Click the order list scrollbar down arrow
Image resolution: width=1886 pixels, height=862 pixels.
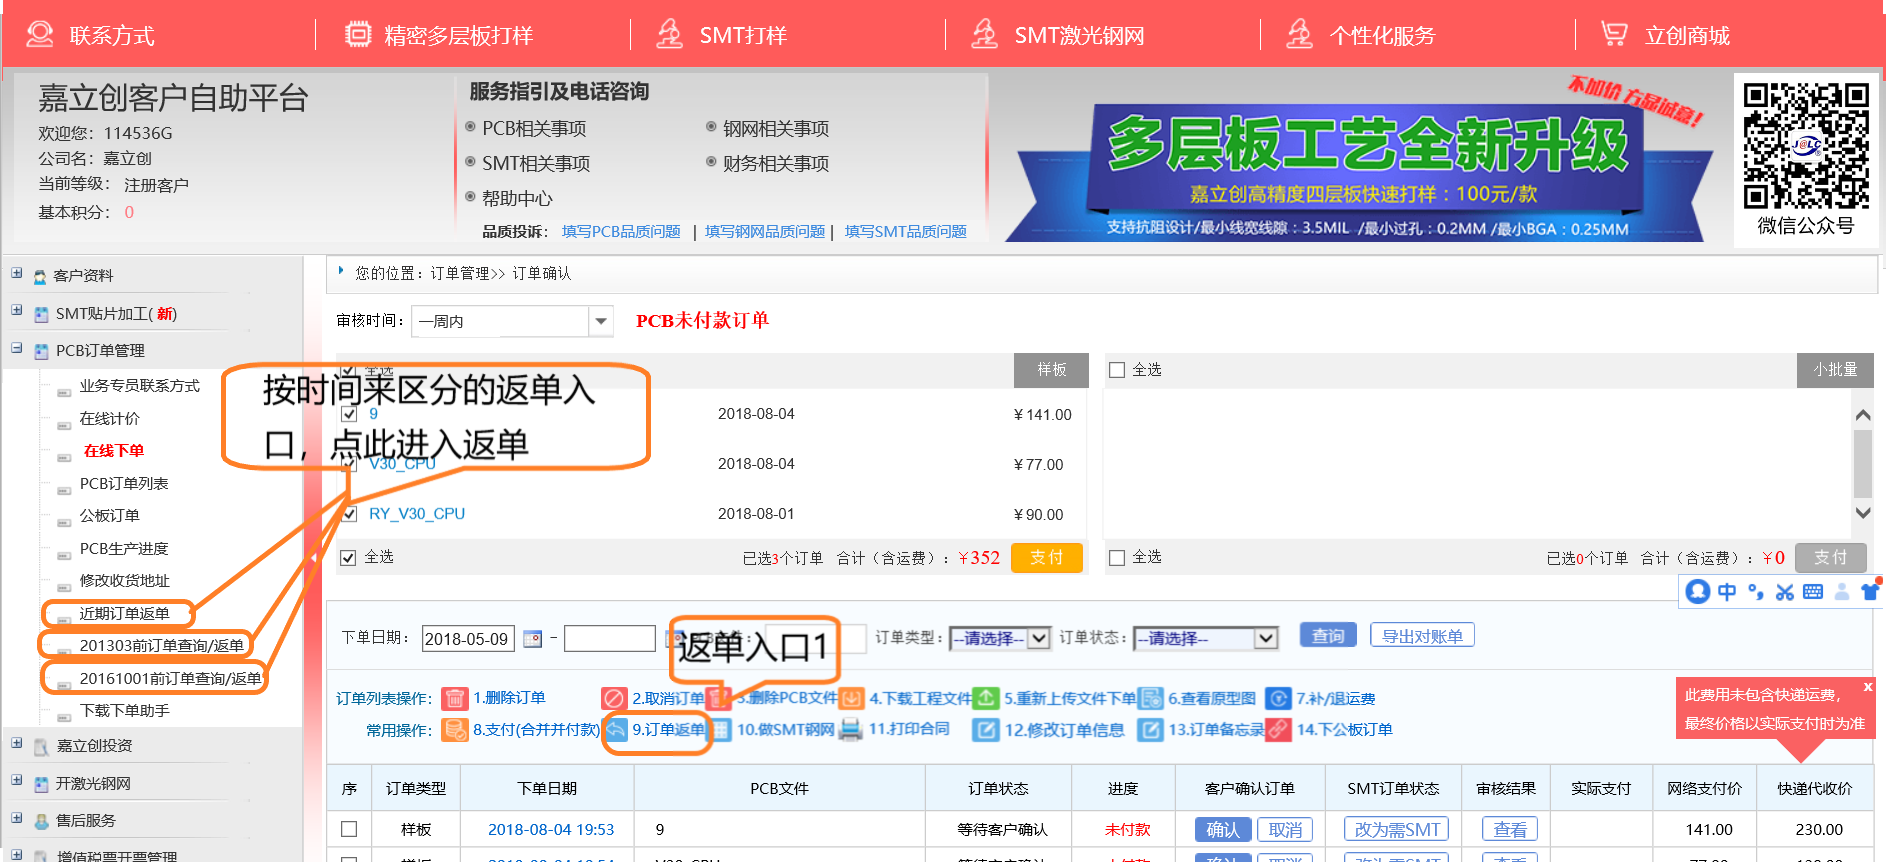[x=1862, y=512]
